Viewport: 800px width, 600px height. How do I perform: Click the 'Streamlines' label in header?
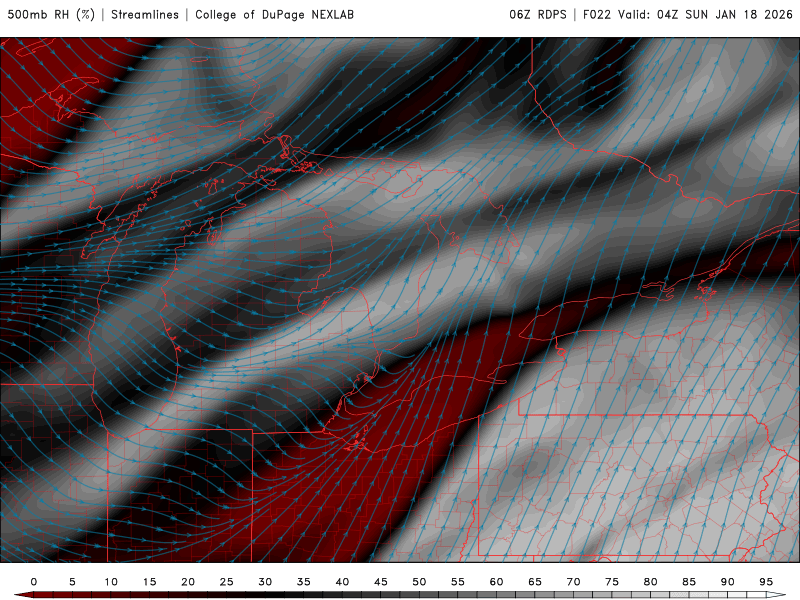(x=145, y=14)
